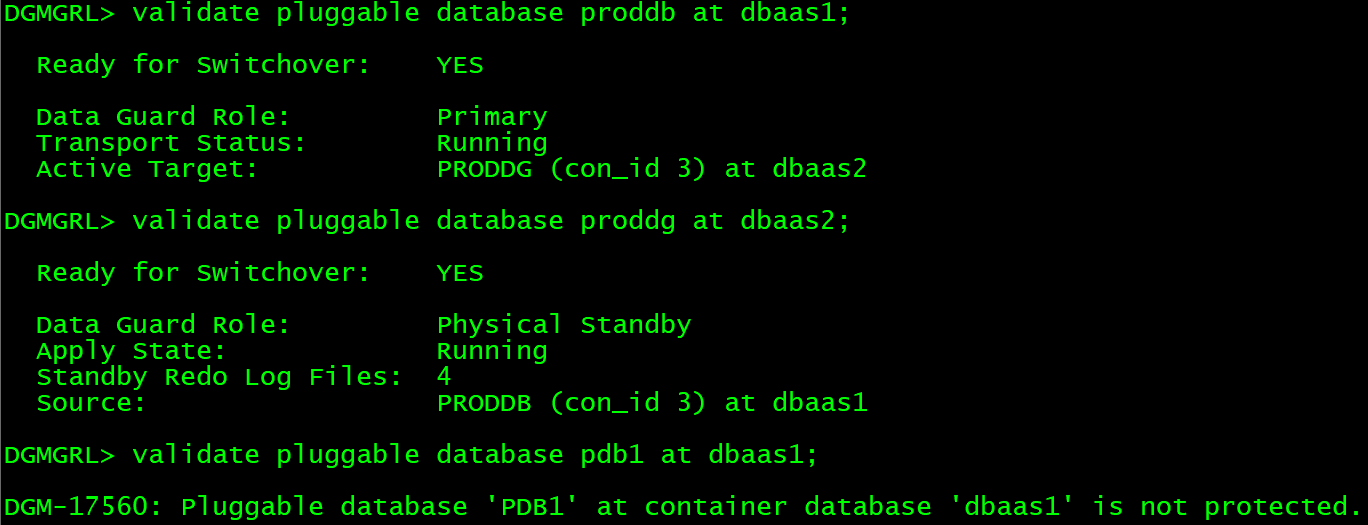Click the first YES switchover value
This screenshot has height=525, width=1368.
(460, 66)
